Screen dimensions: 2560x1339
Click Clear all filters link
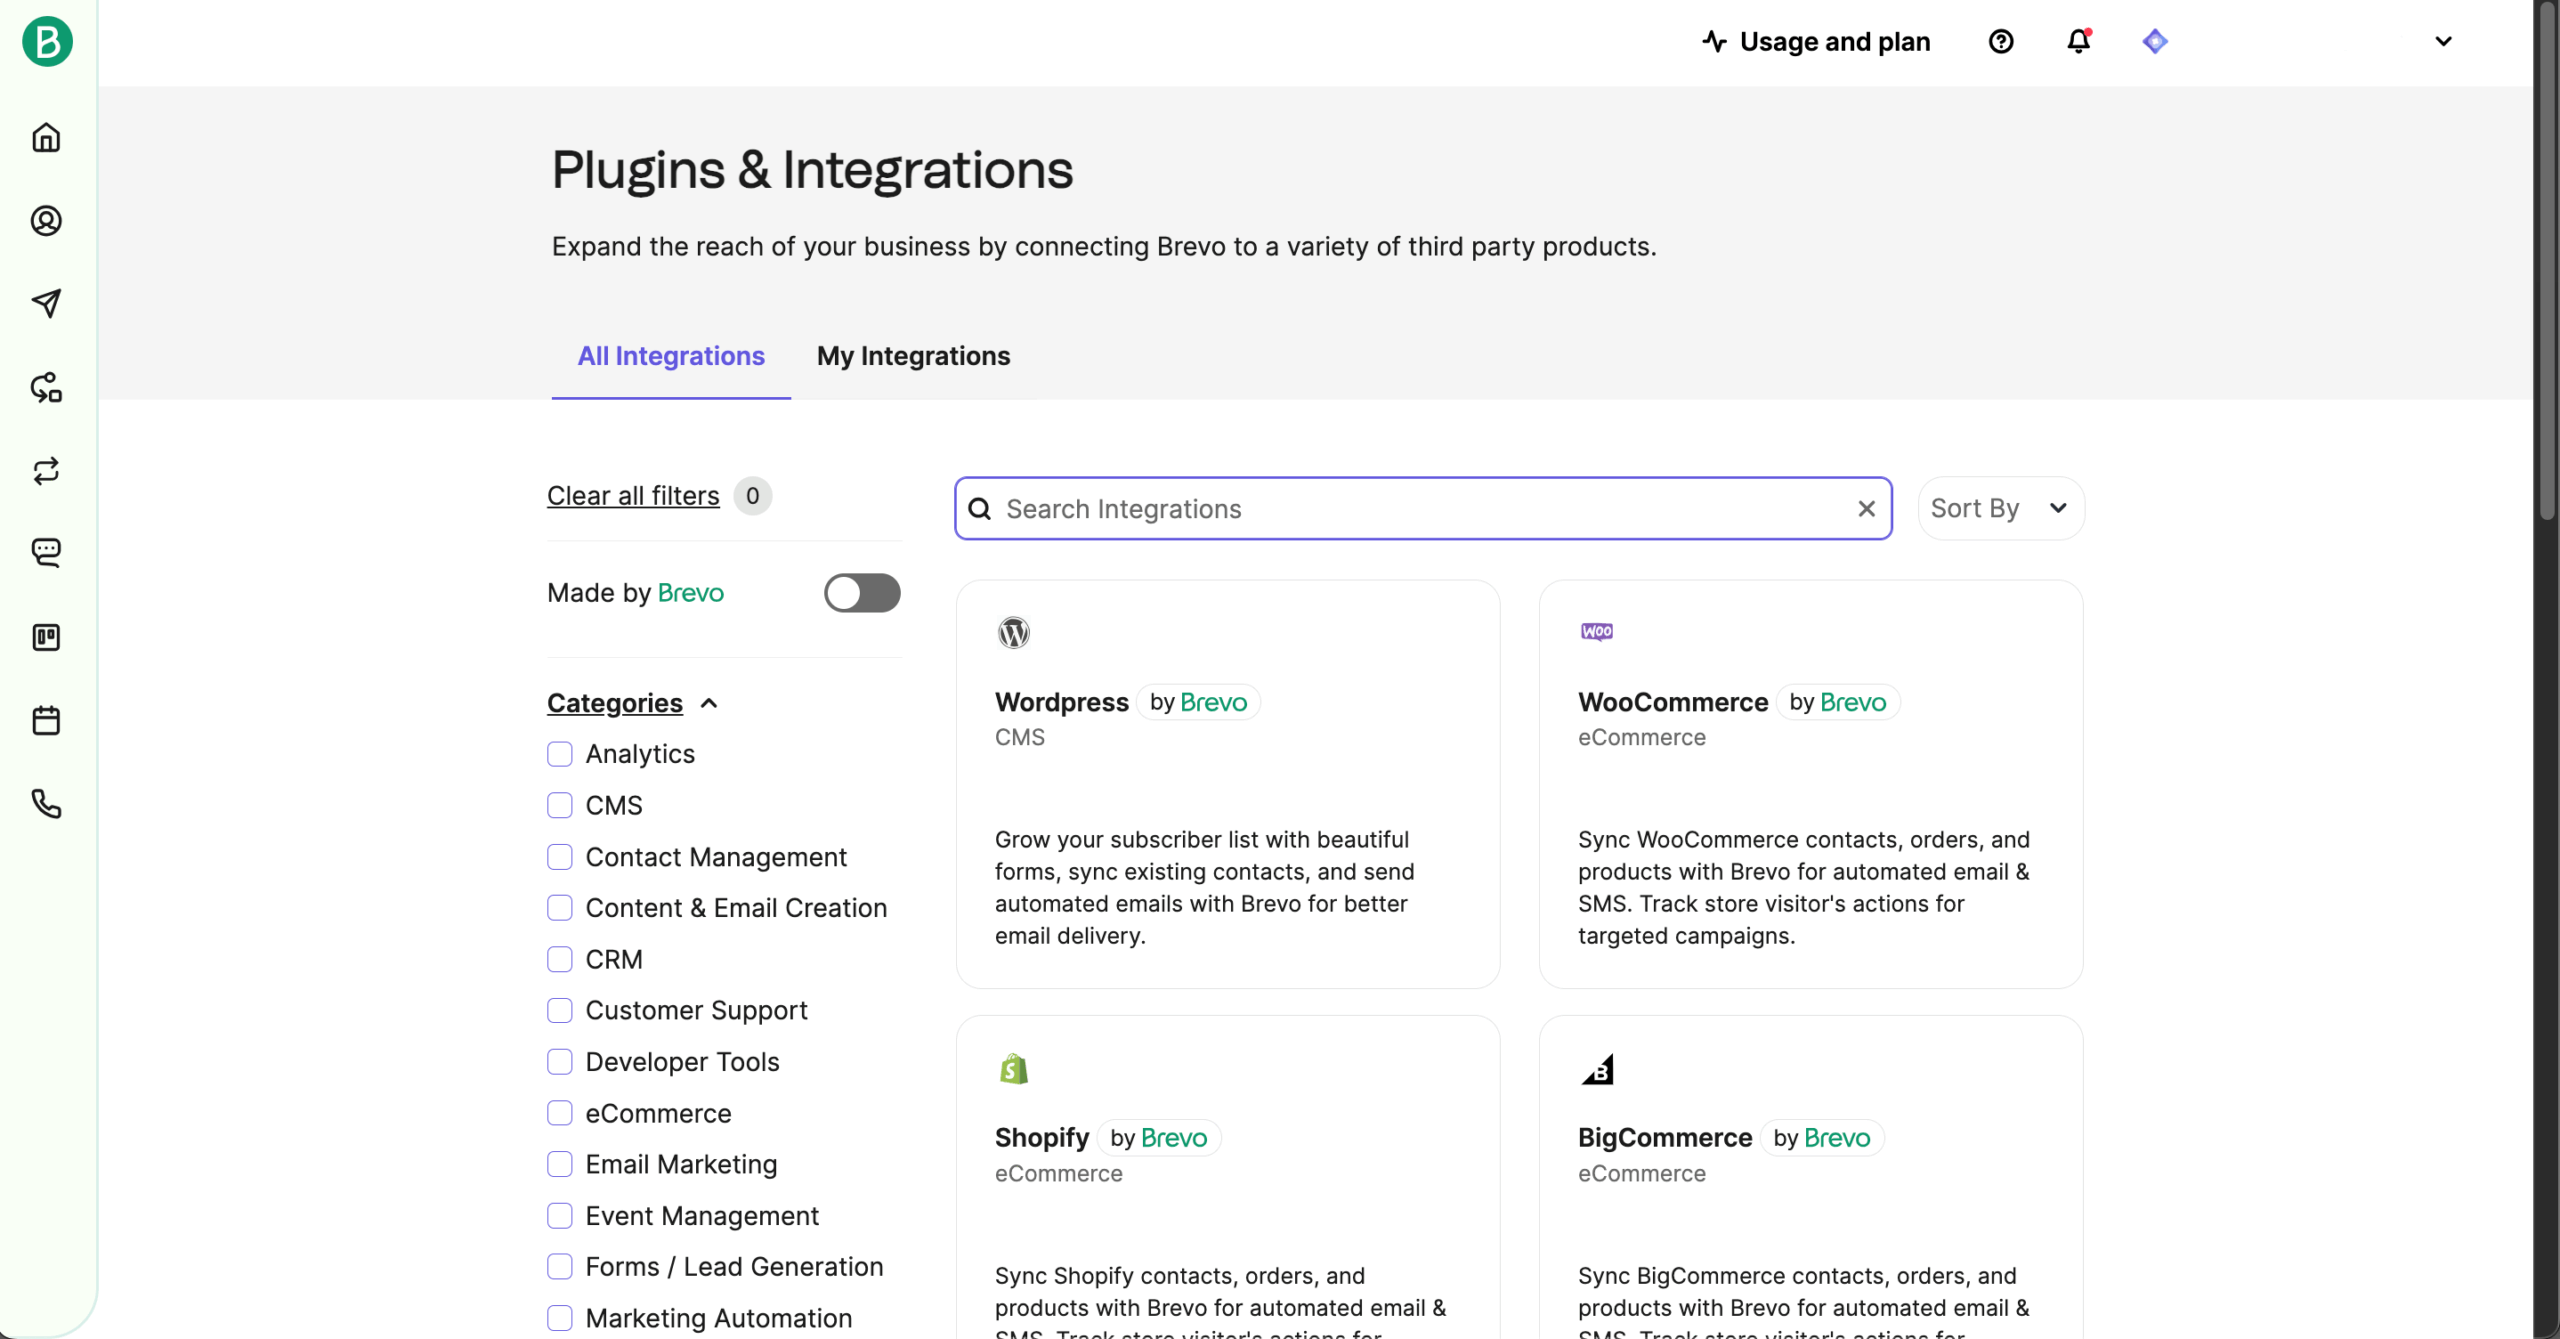click(x=633, y=496)
